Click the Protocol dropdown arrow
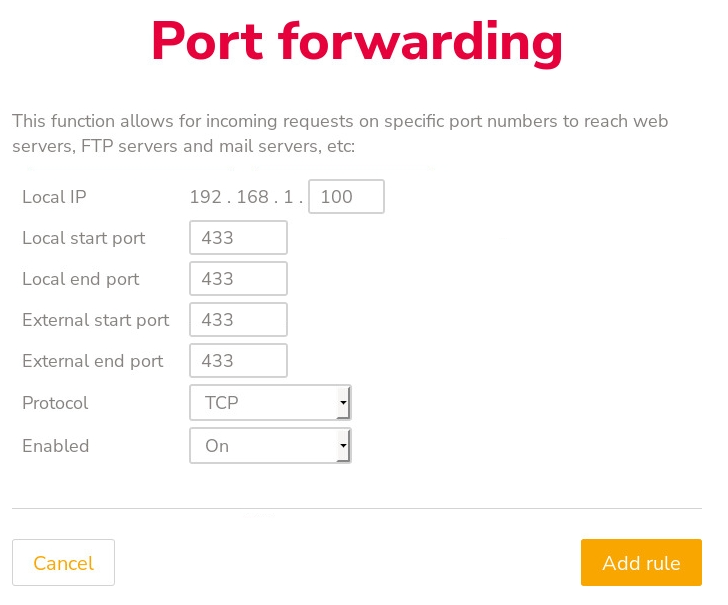728x605 pixels. pyautogui.click(x=343, y=403)
